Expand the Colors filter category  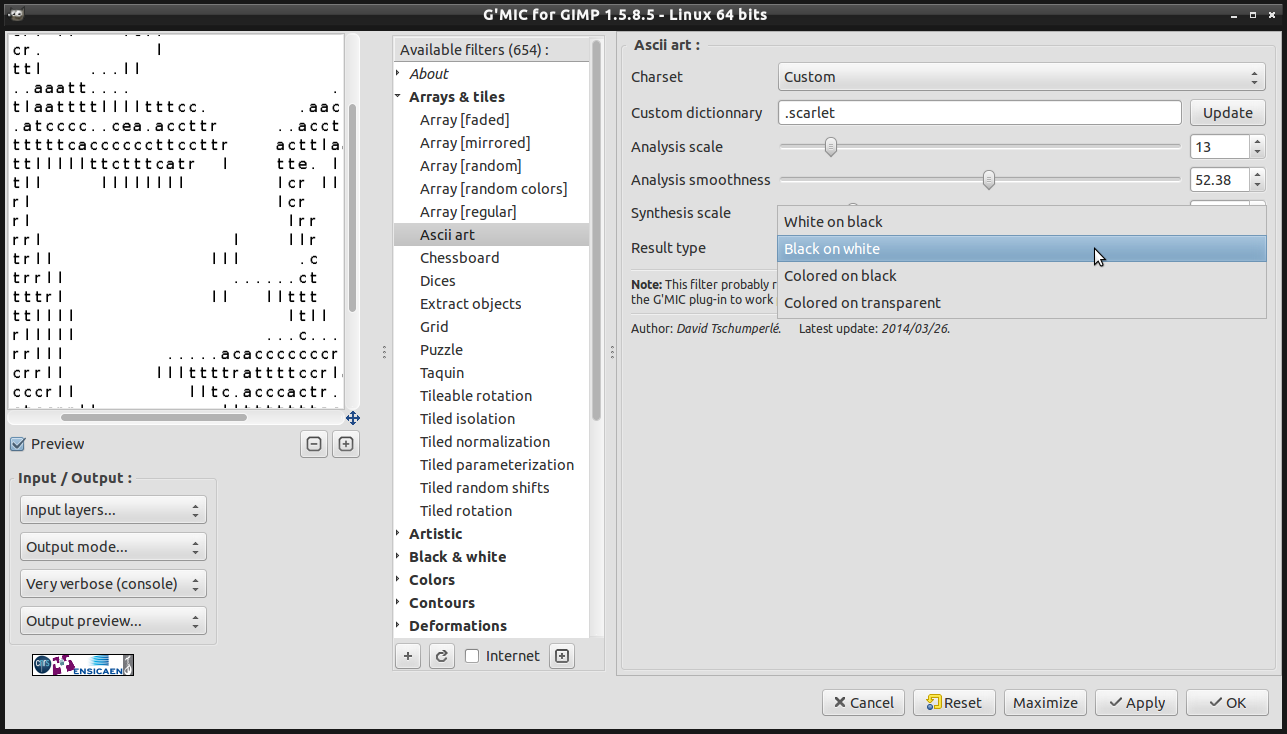click(398, 580)
